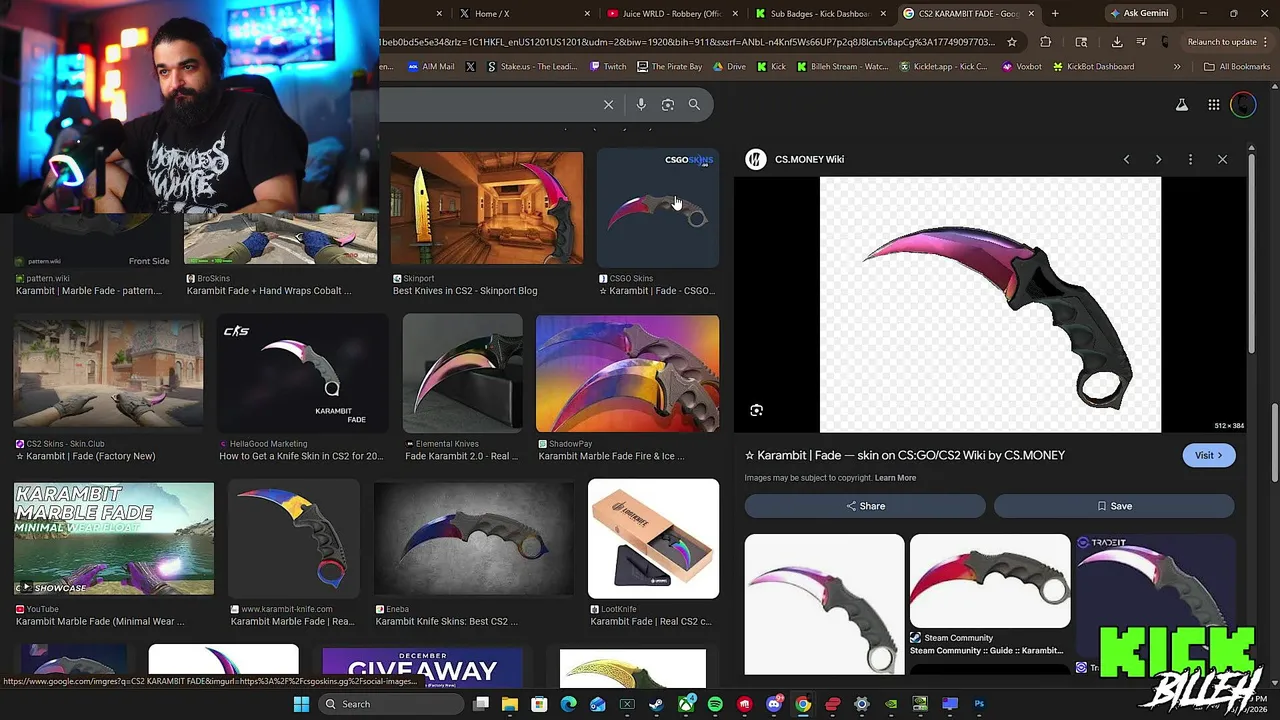Open preview panel three-dot options
The width and height of the screenshot is (1280, 720).
click(x=1190, y=159)
